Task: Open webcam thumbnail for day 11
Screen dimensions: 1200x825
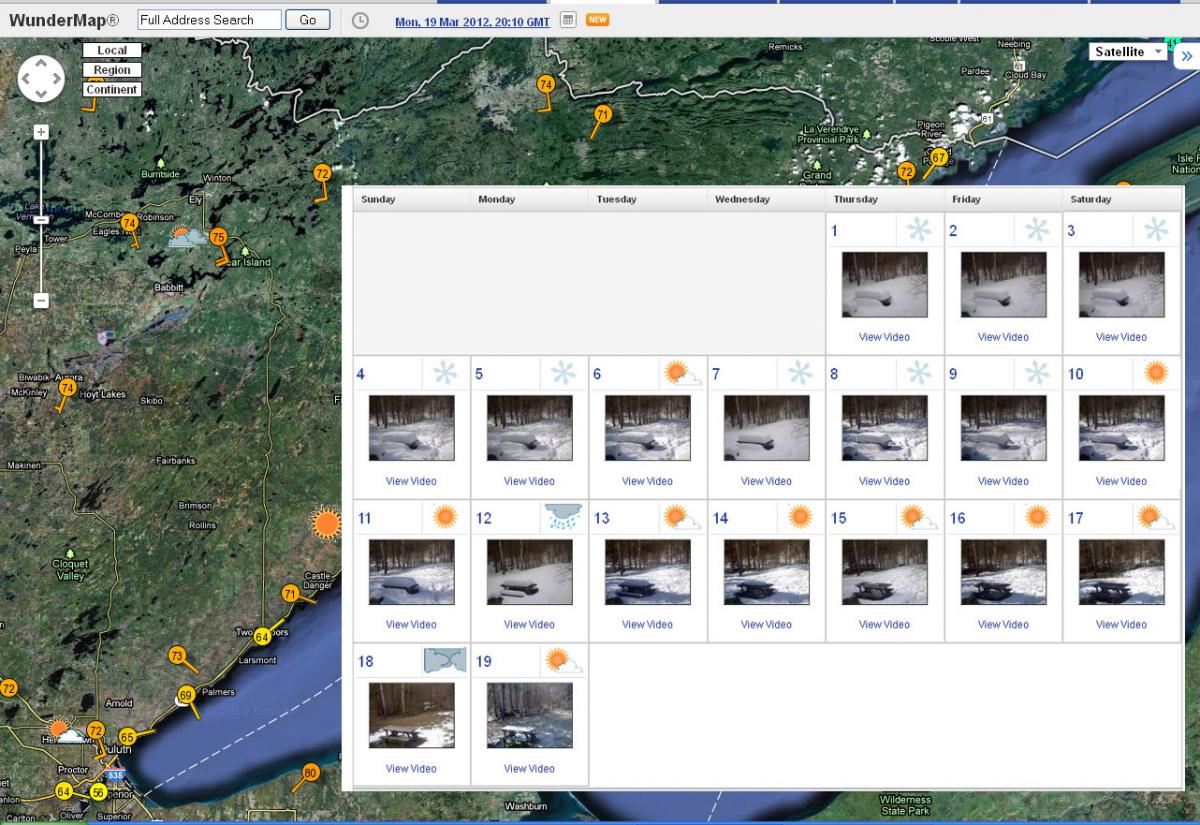Action: (411, 572)
